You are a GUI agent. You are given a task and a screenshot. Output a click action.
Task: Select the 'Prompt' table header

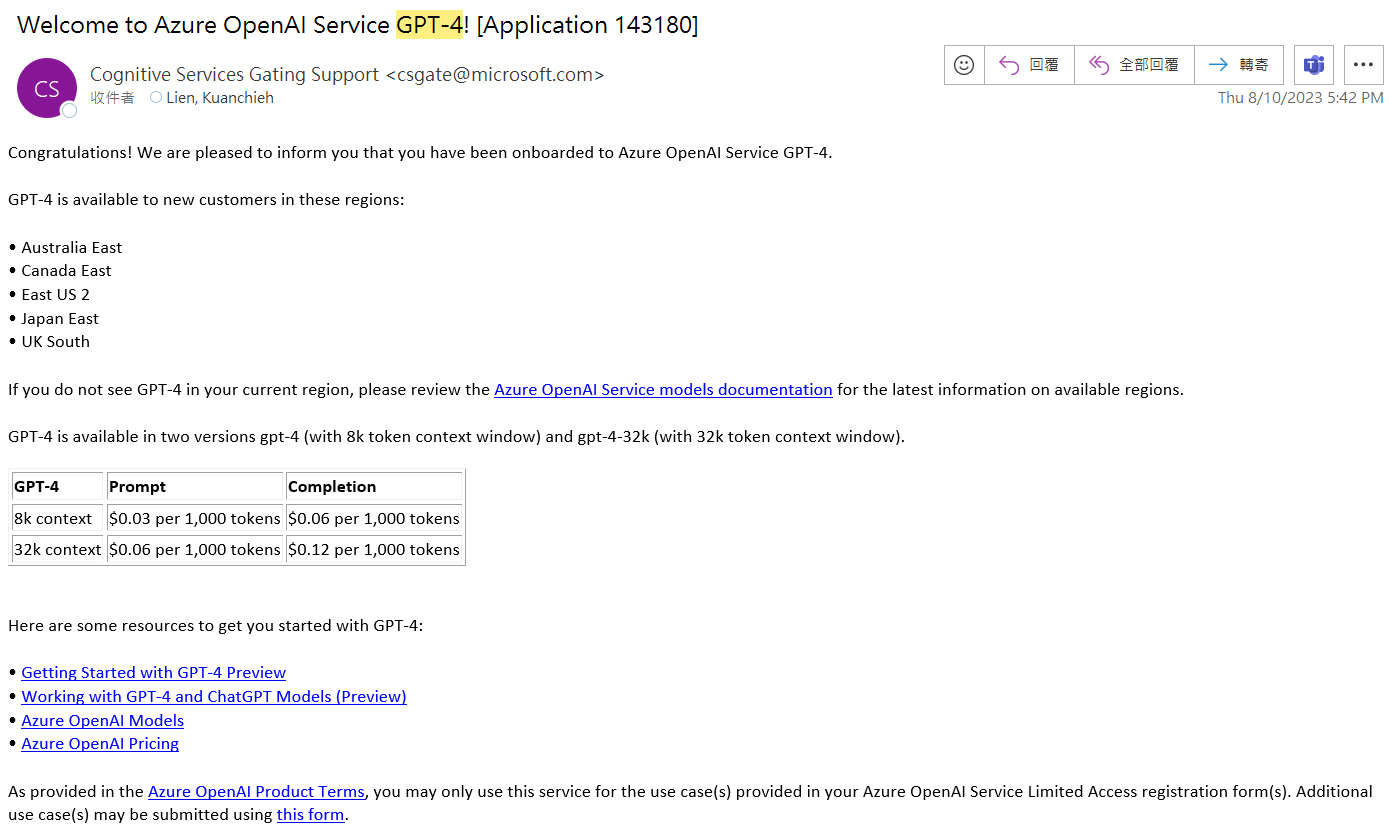pos(195,486)
